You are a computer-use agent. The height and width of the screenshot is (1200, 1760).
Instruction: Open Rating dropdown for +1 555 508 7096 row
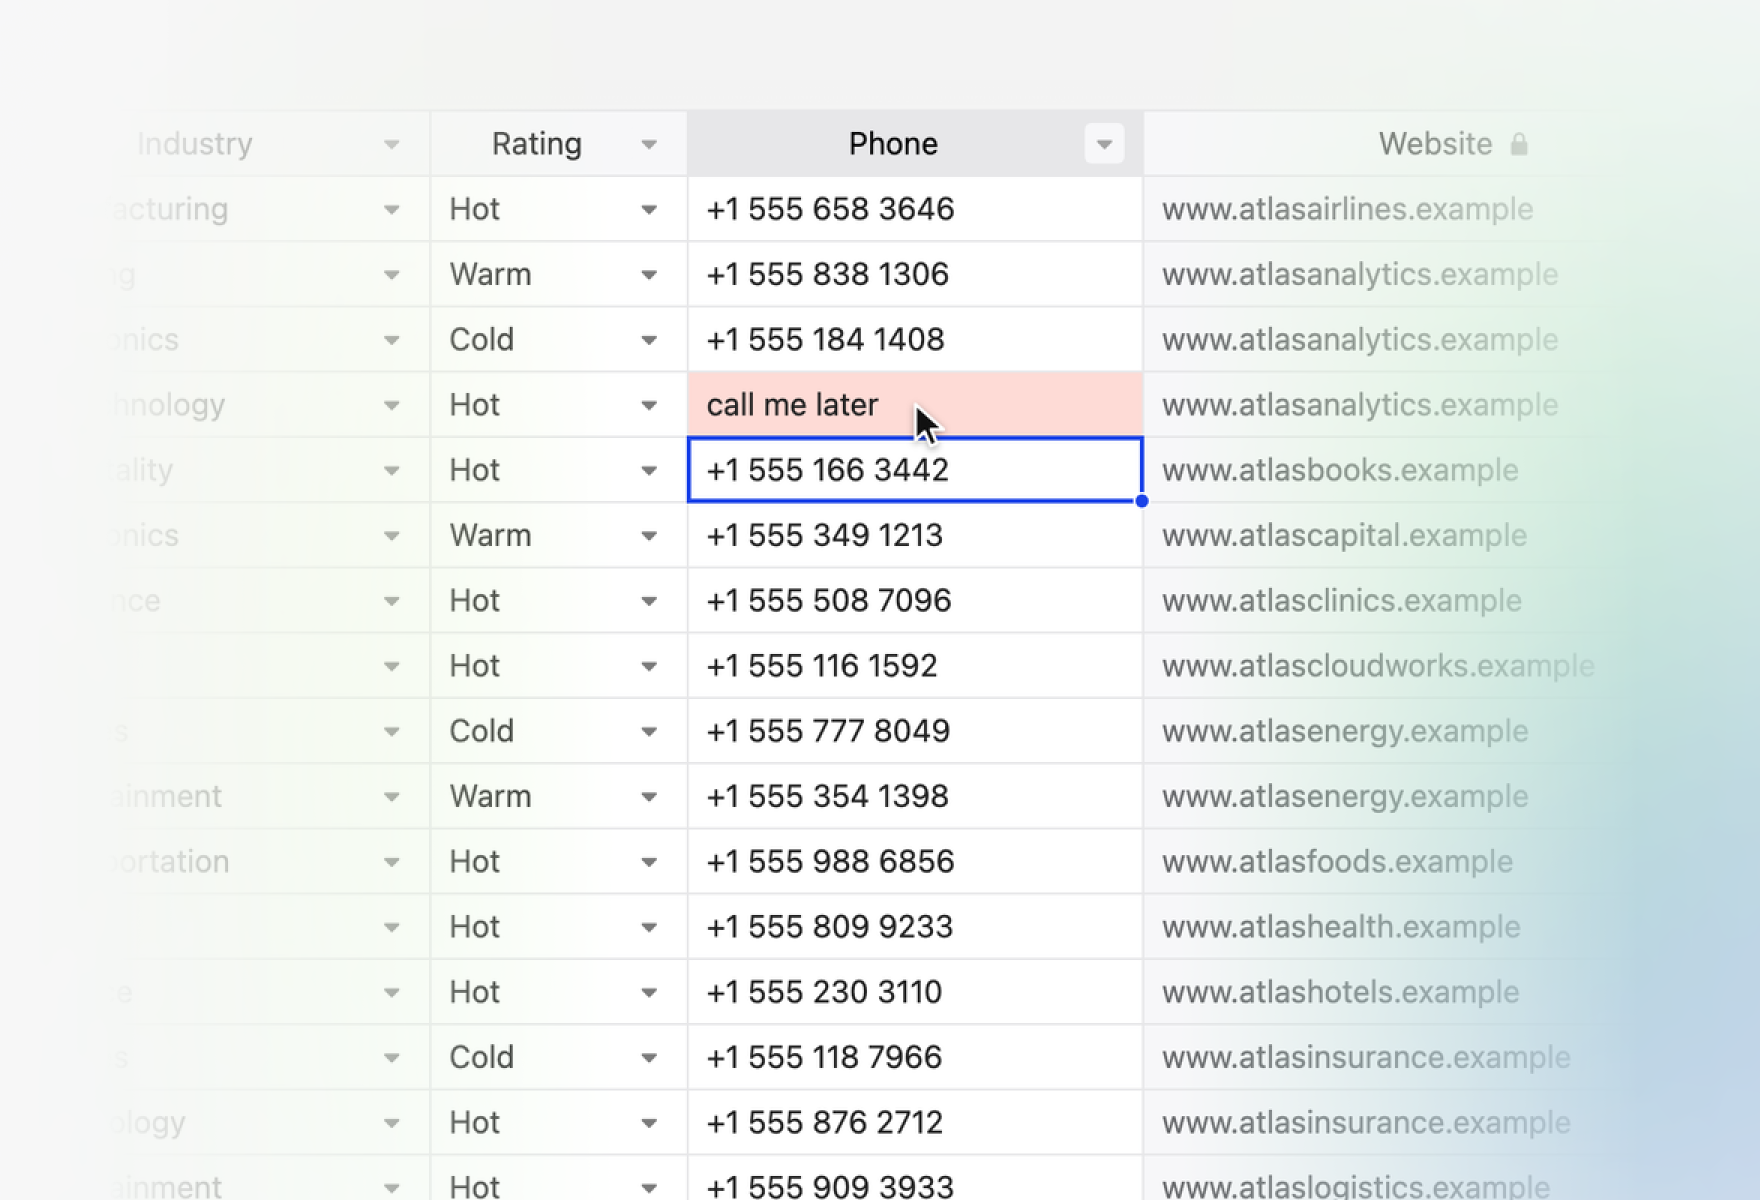[x=649, y=601]
